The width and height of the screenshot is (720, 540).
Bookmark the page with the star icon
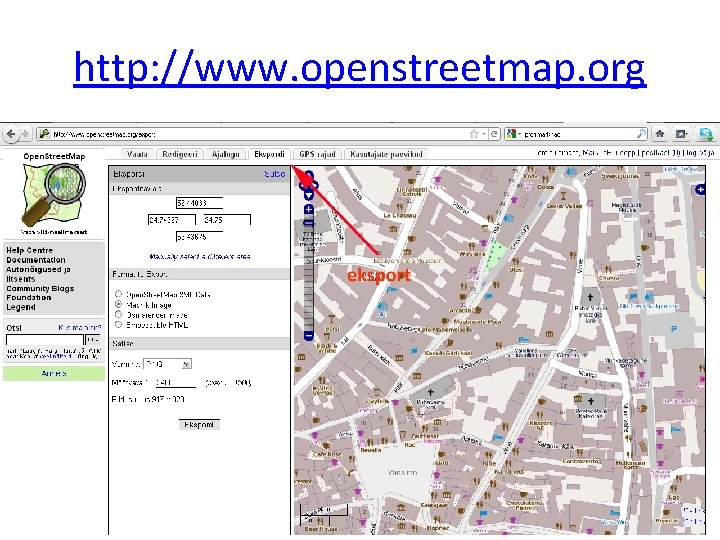pos(474,134)
